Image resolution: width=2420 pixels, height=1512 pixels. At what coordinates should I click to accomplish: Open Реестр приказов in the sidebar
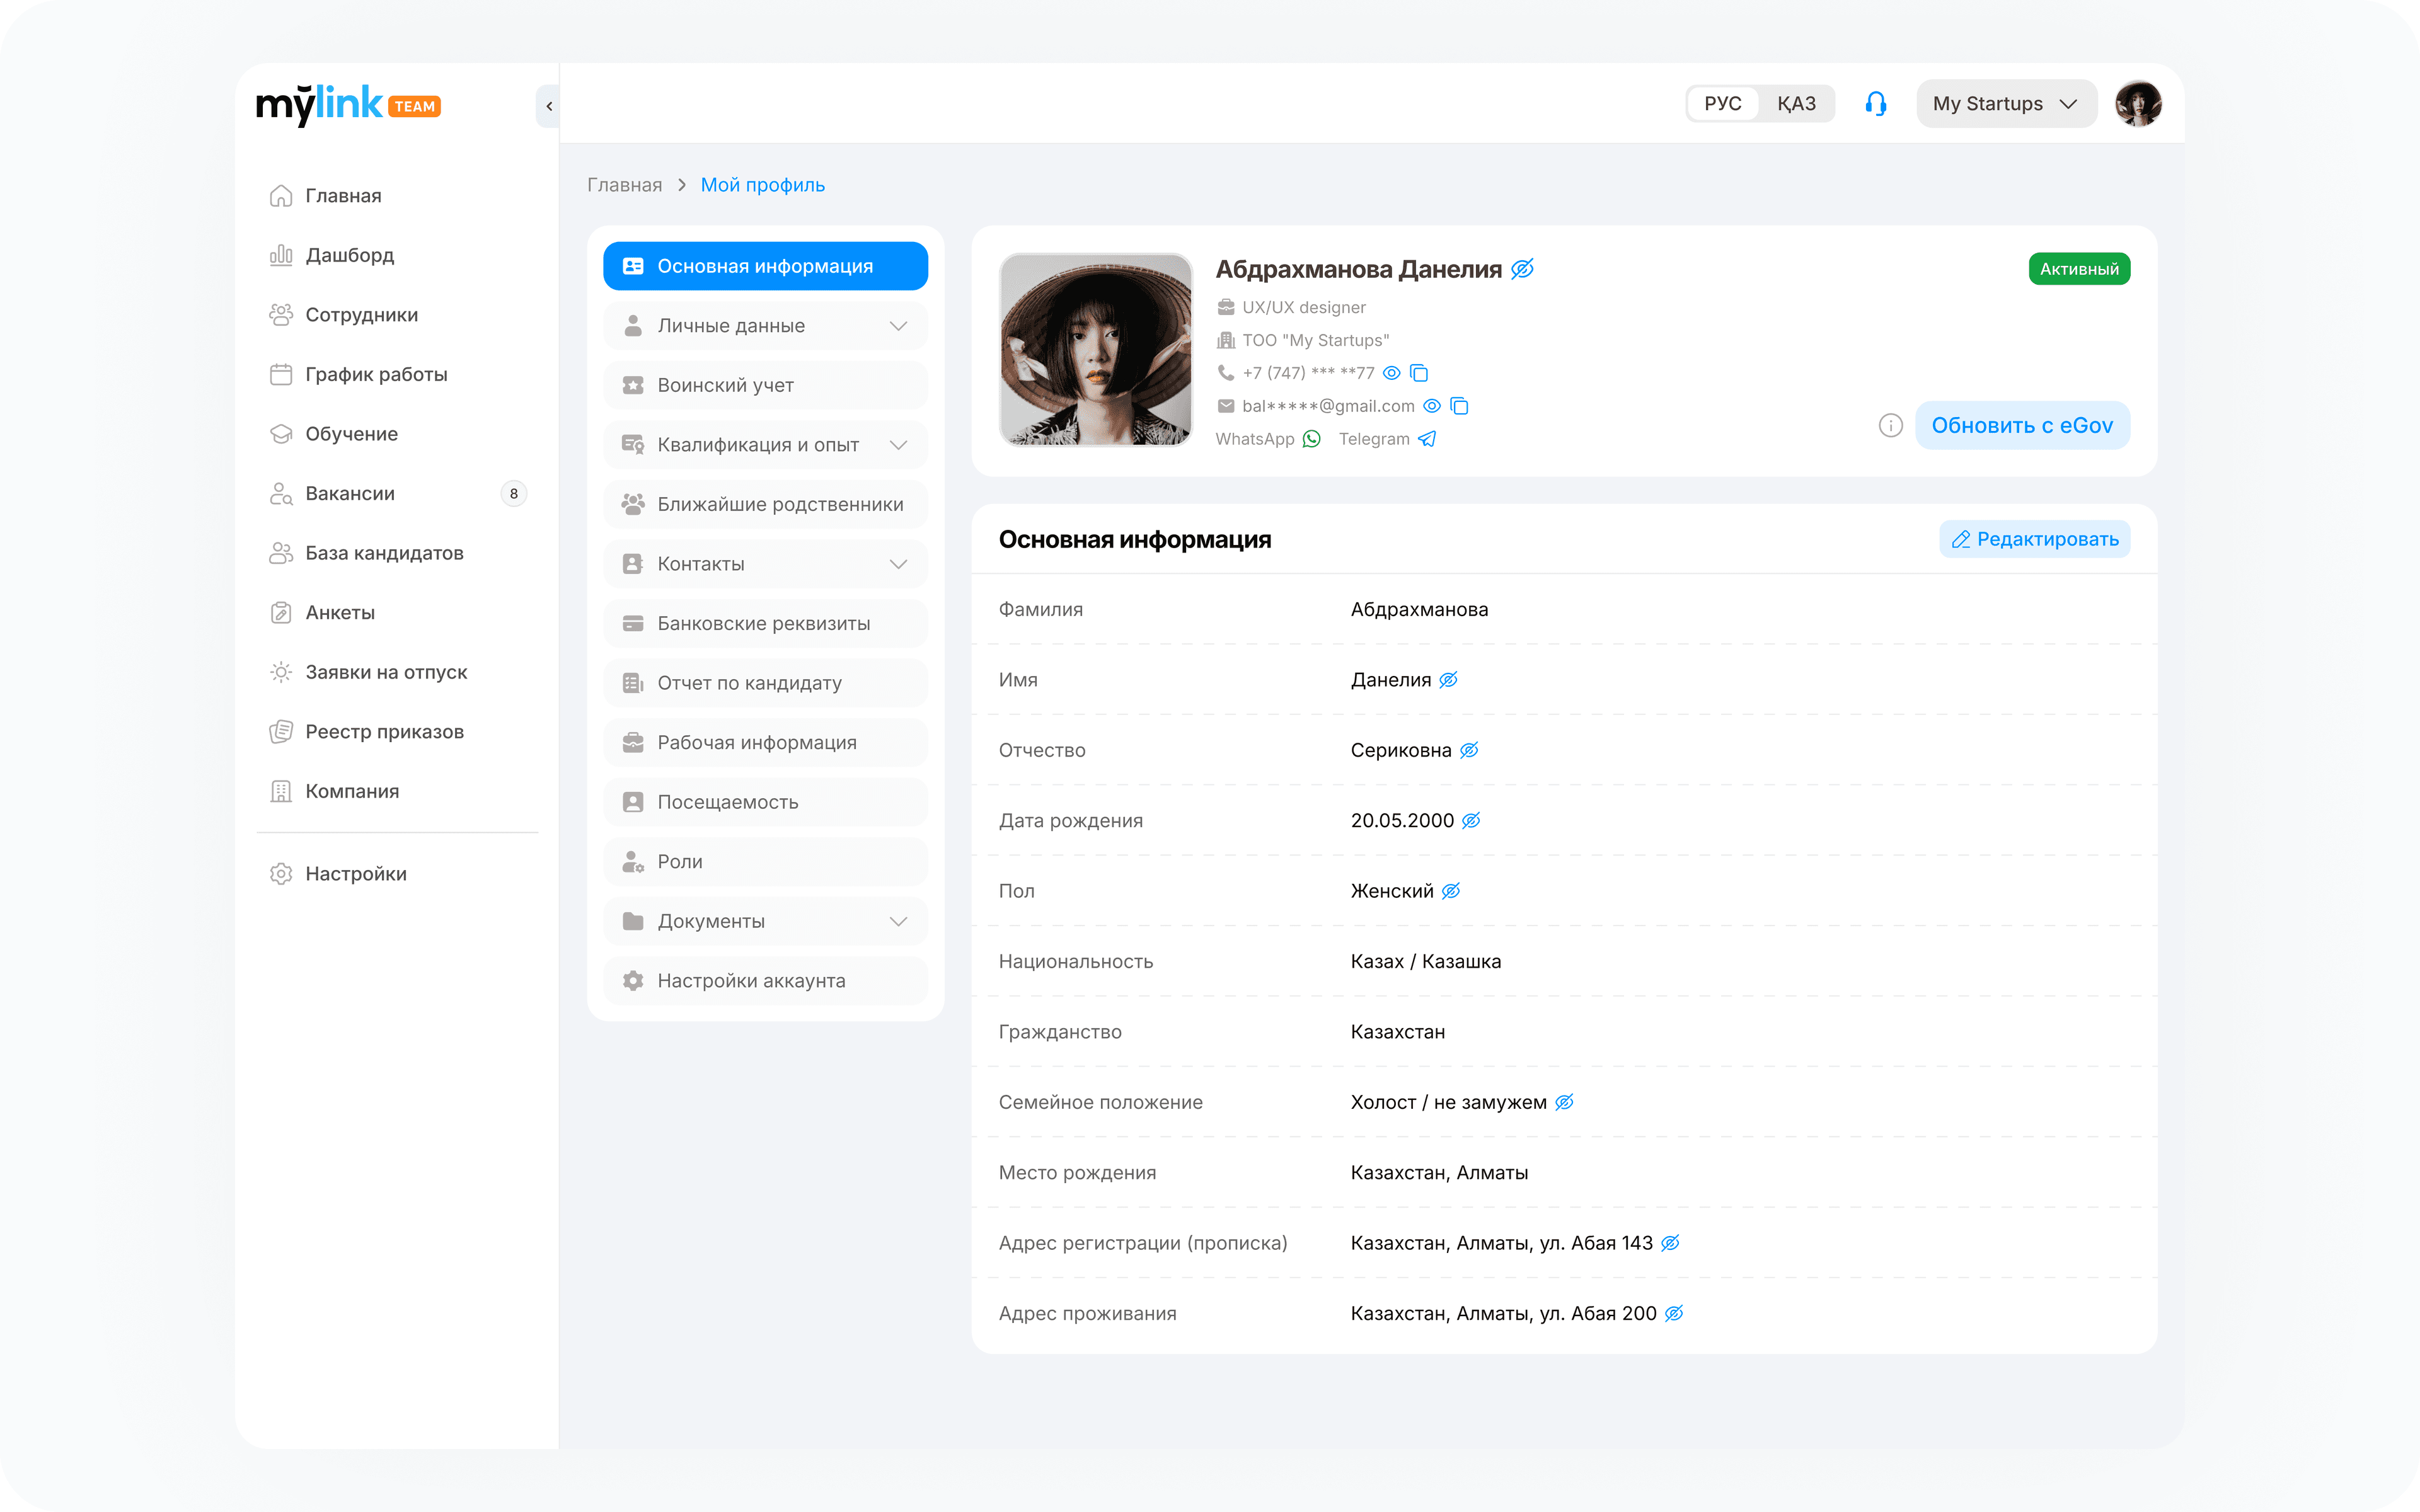[x=398, y=731]
